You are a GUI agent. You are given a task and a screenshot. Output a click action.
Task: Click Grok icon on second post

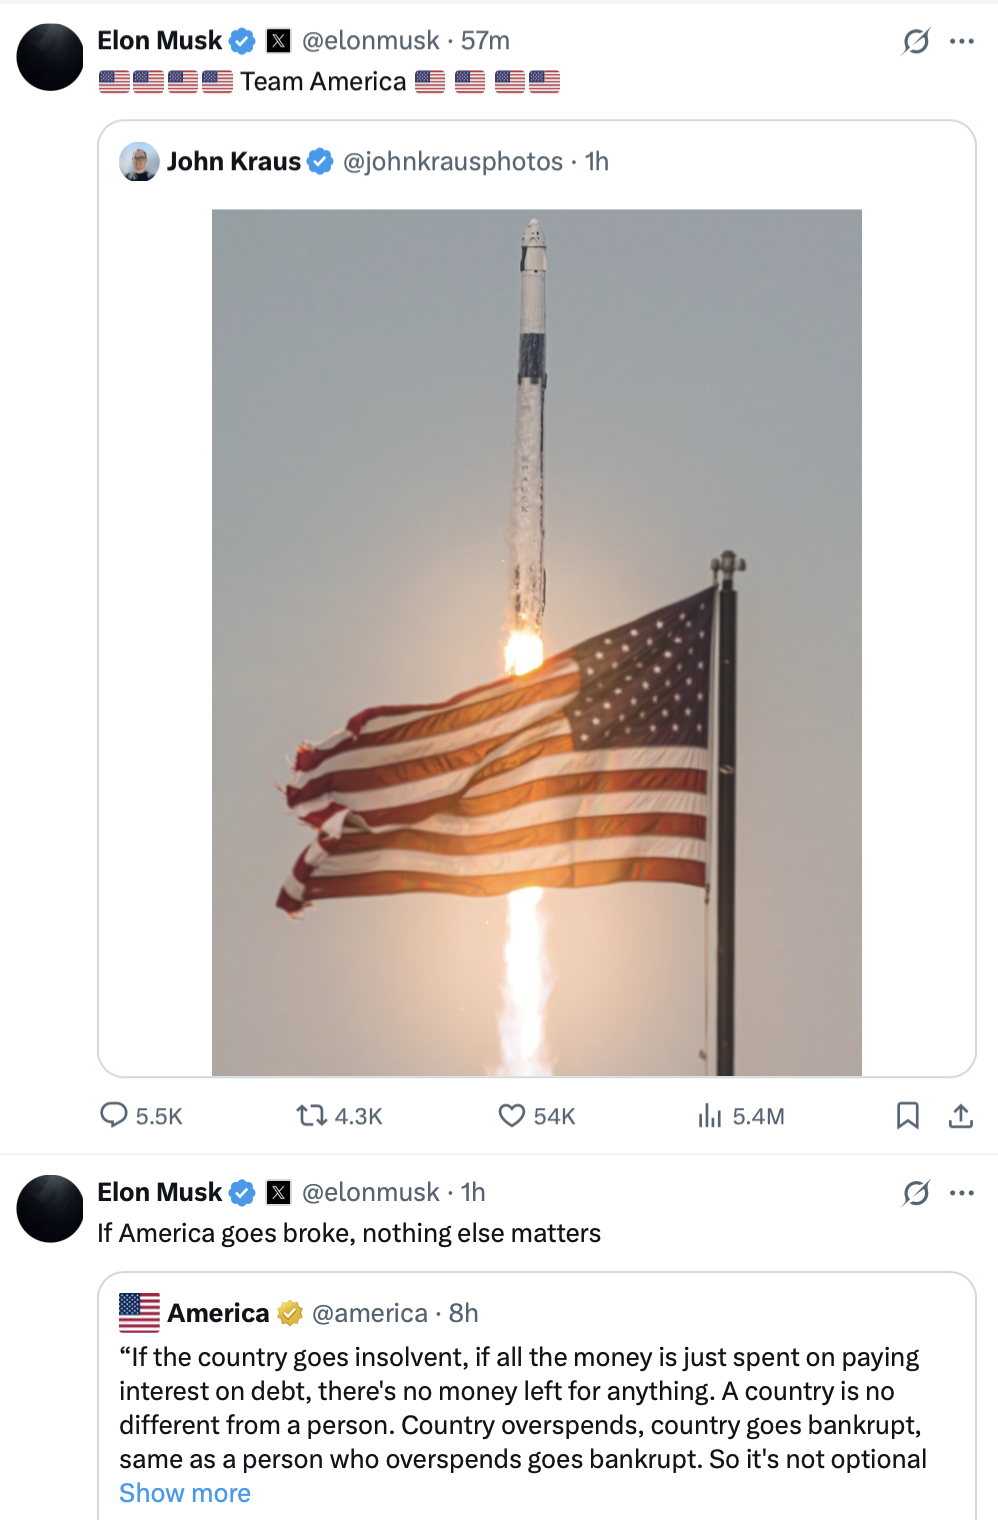click(x=916, y=1192)
